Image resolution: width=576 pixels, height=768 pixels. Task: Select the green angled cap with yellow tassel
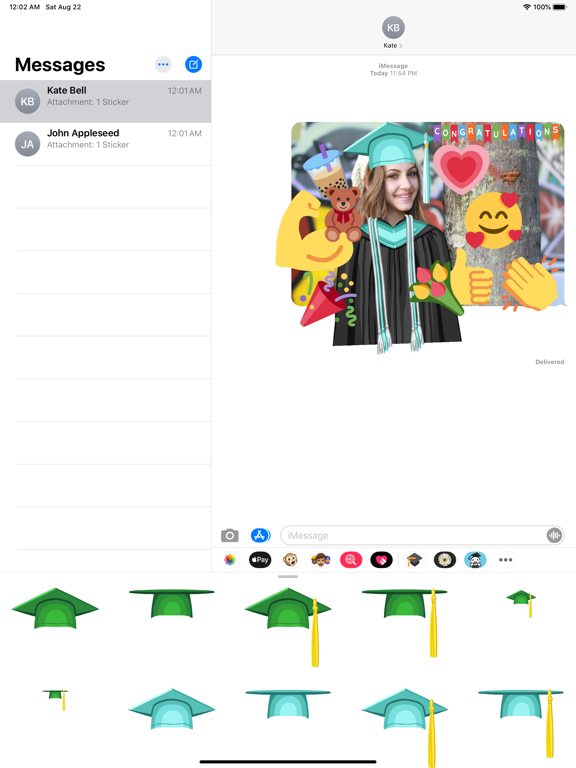coord(288,627)
